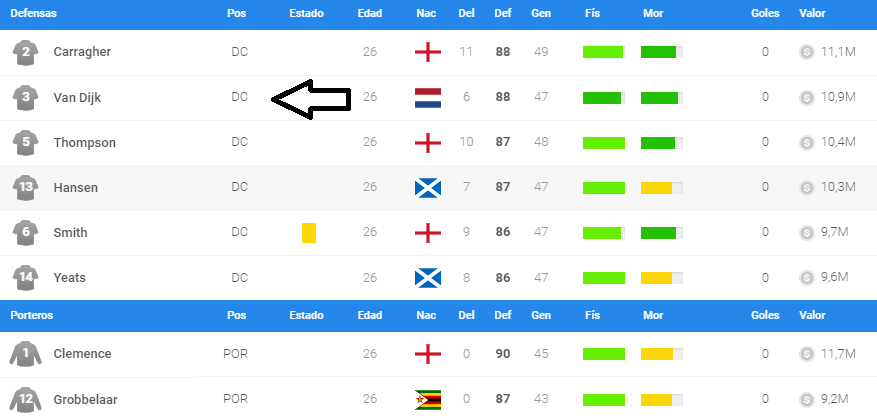Click Van Dijk's number 3 shirt icon

[26, 97]
